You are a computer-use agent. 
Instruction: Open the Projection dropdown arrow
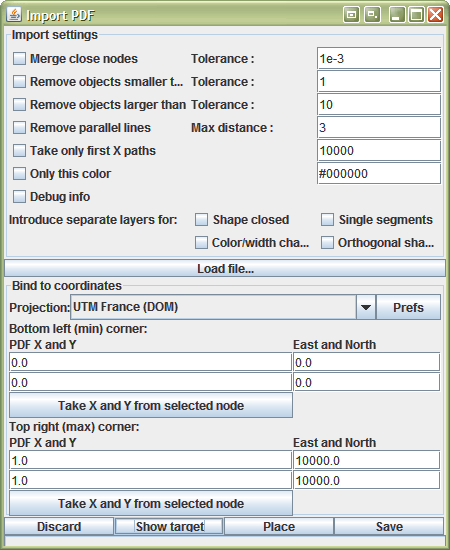[366, 307]
